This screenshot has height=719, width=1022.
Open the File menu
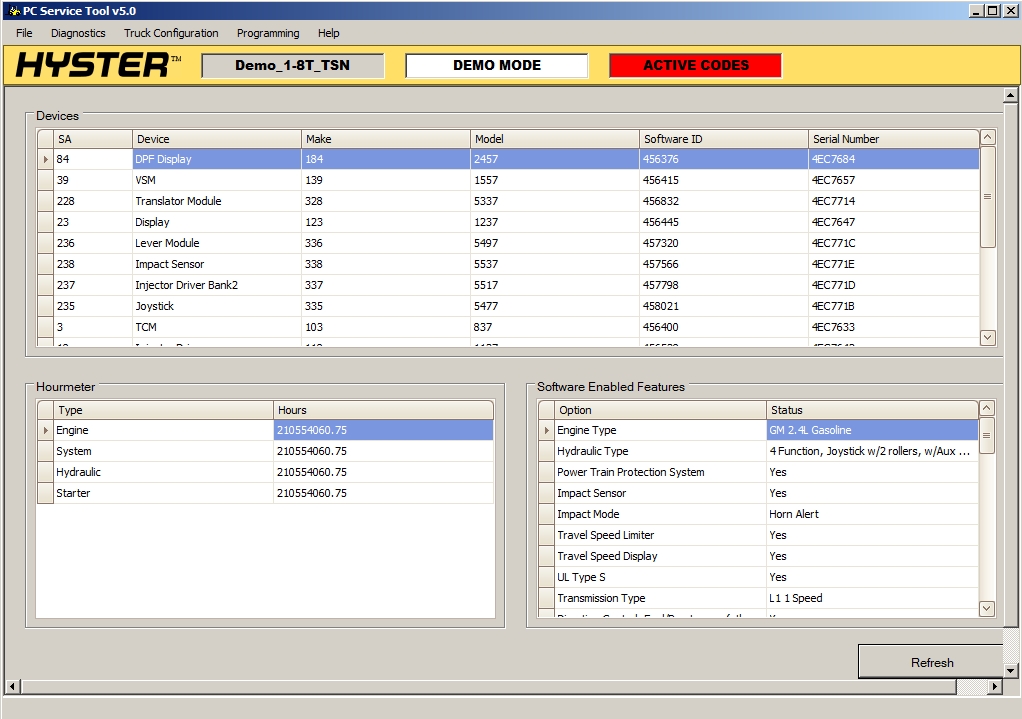coord(23,33)
